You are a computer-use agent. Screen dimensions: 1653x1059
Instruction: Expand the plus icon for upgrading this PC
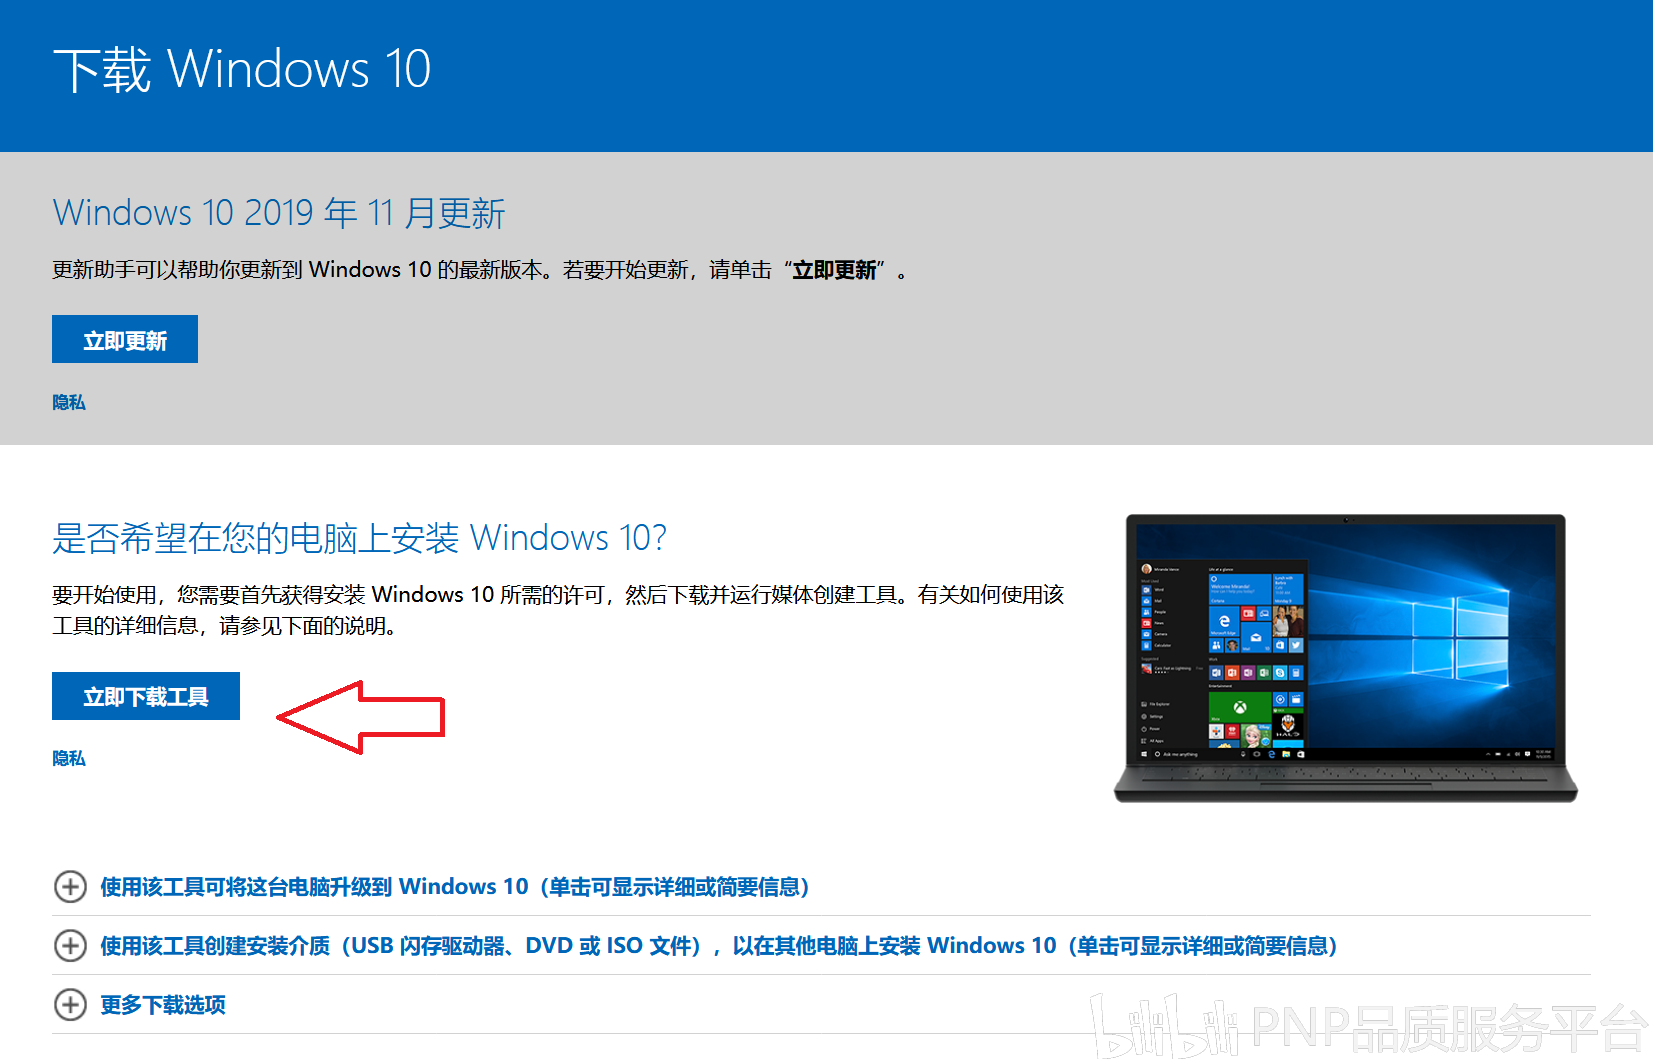coord(70,887)
